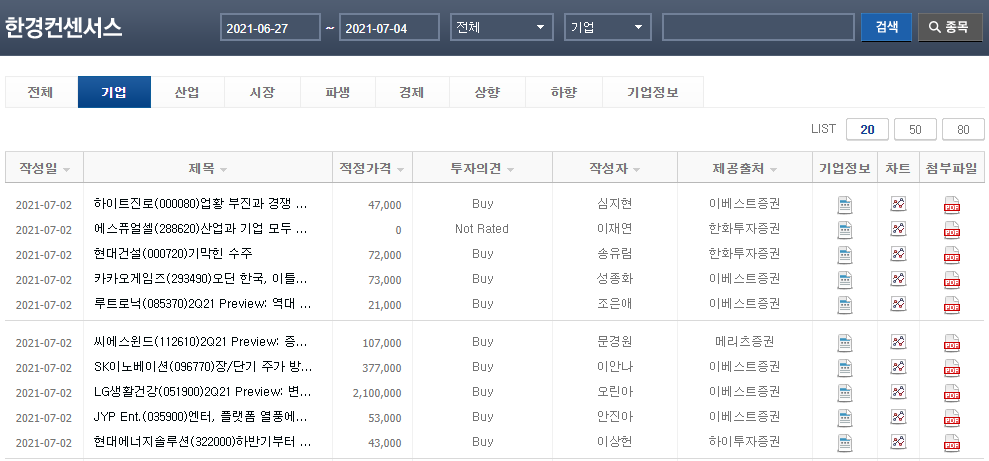Download PDF attachment for 루트로닉 report
Screen dimensions: 989x461
click(x=952, y=305)
